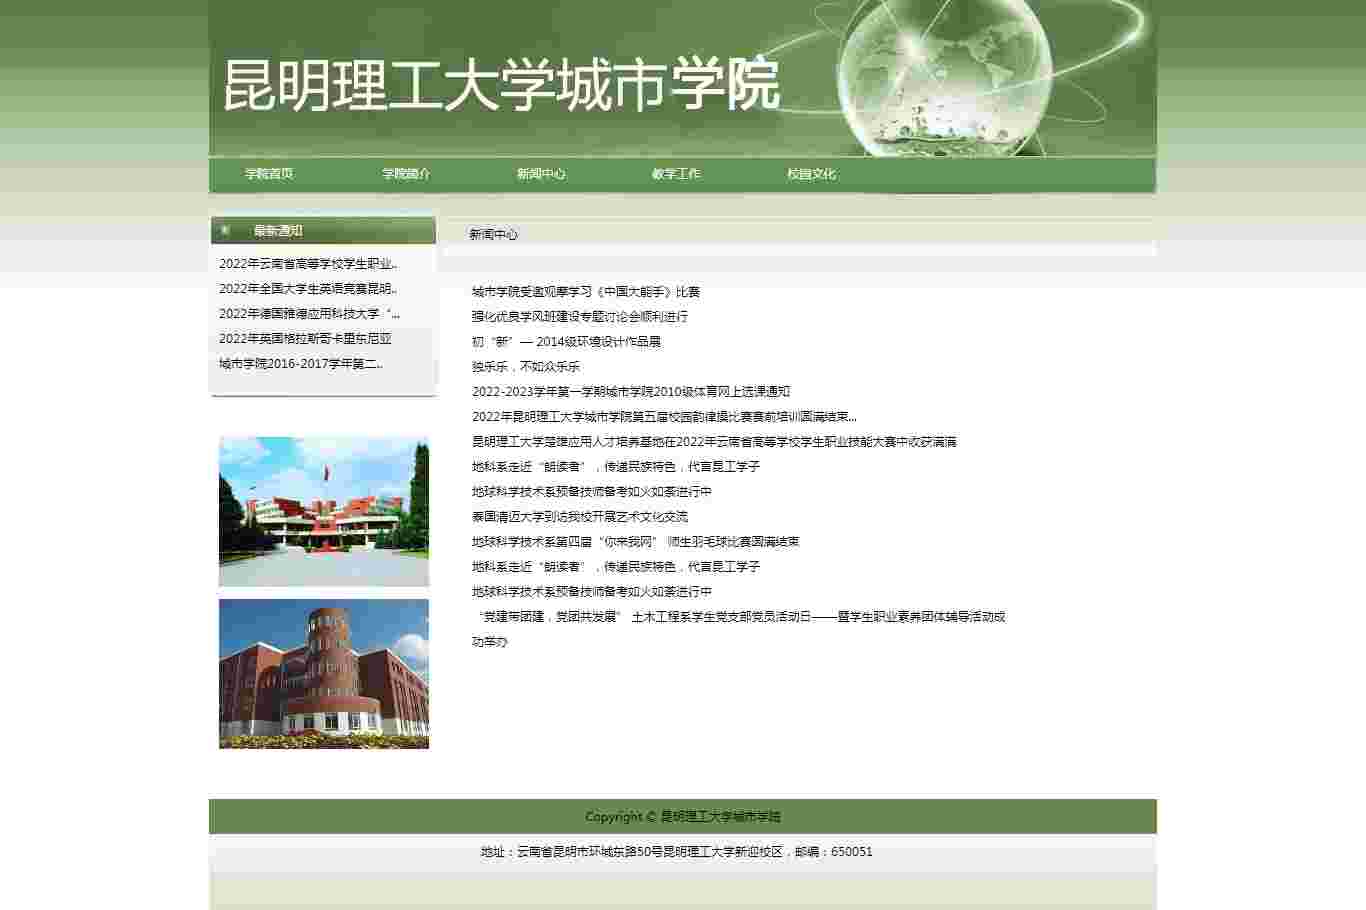
Task: Navigate to 校园文化 menu item
Action: (811, 174)
